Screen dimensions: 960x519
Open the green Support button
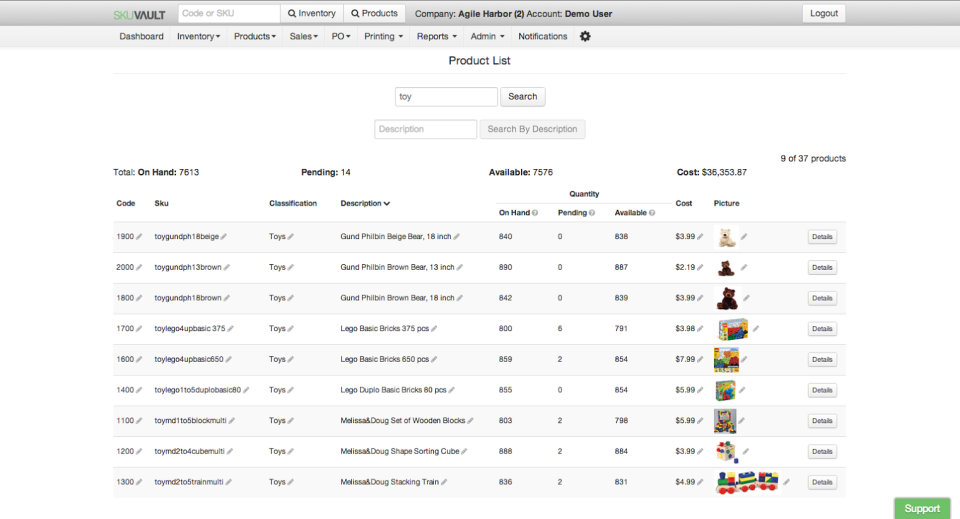tap(922, 508)
